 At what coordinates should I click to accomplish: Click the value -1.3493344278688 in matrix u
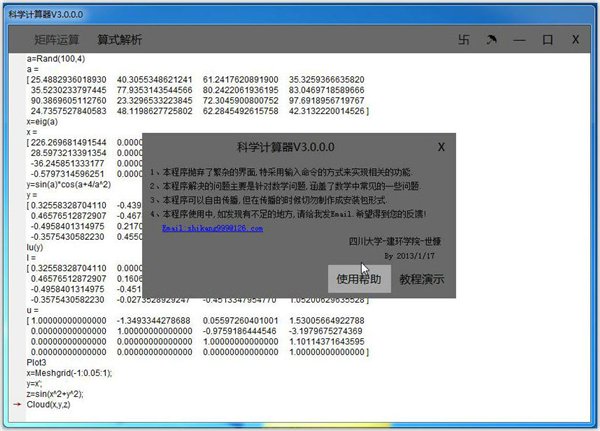(x=153, y=320)
